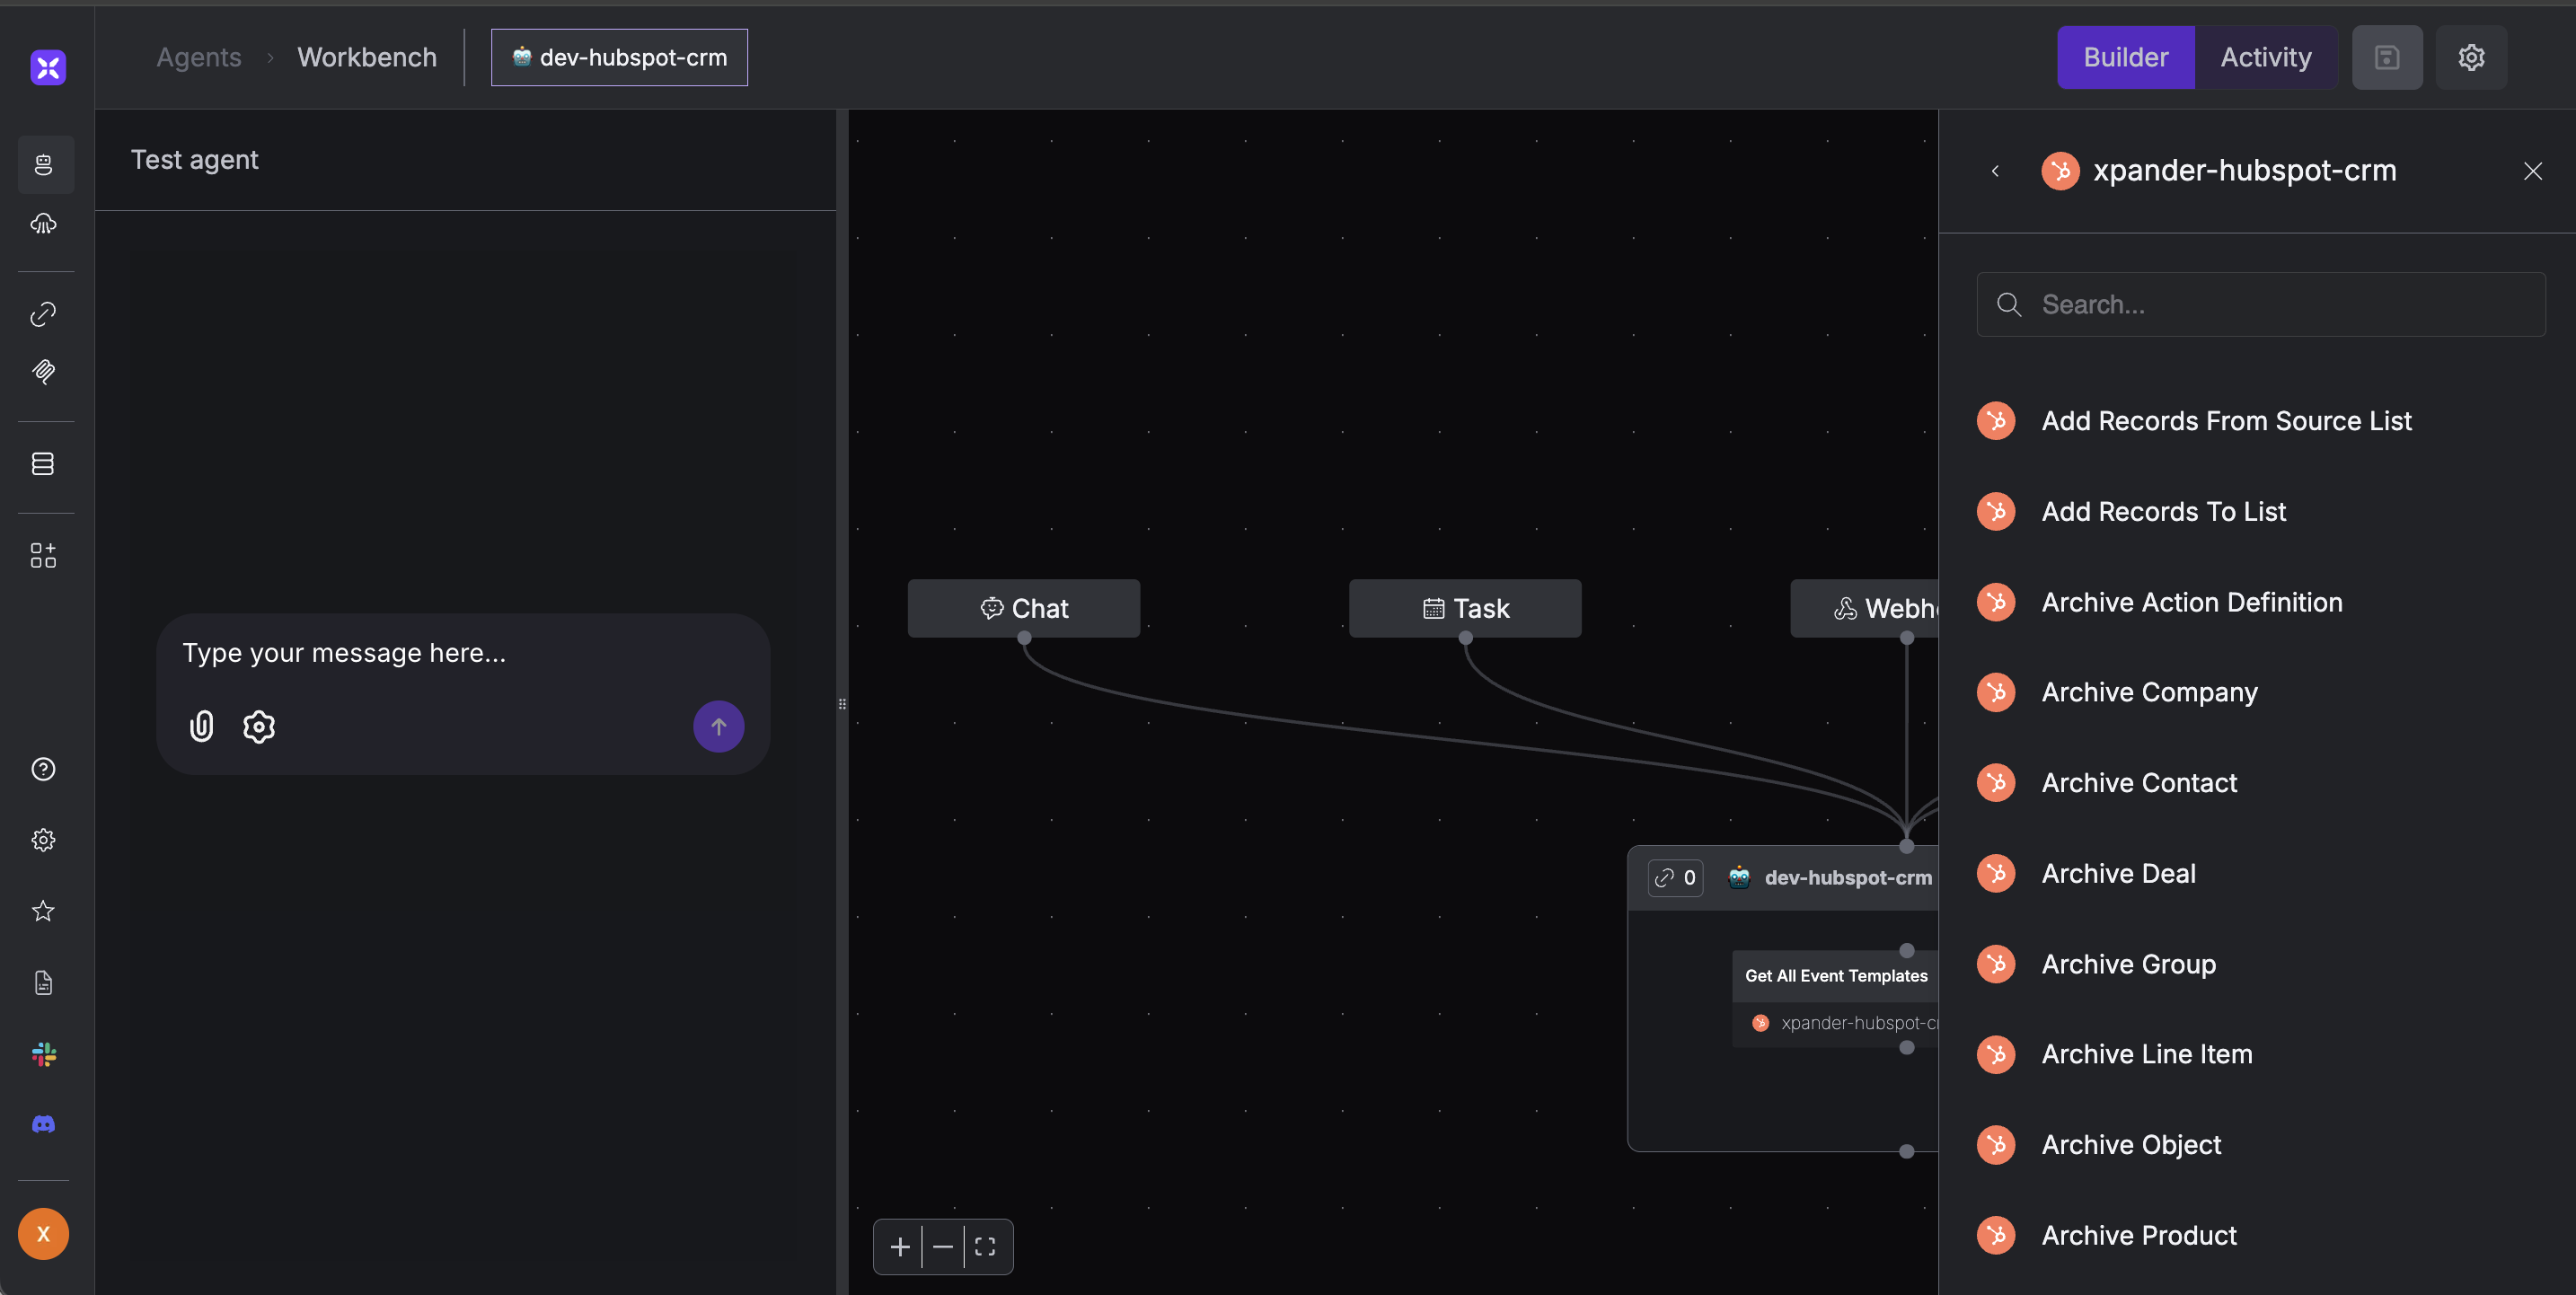Click the Chat trigger node

tap(1023, 608)
